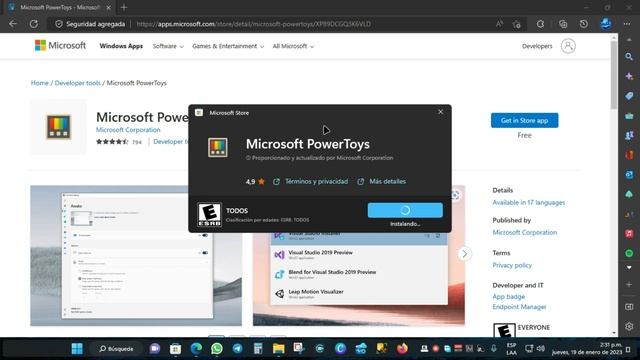Open a new browser tab

[124, 7]
